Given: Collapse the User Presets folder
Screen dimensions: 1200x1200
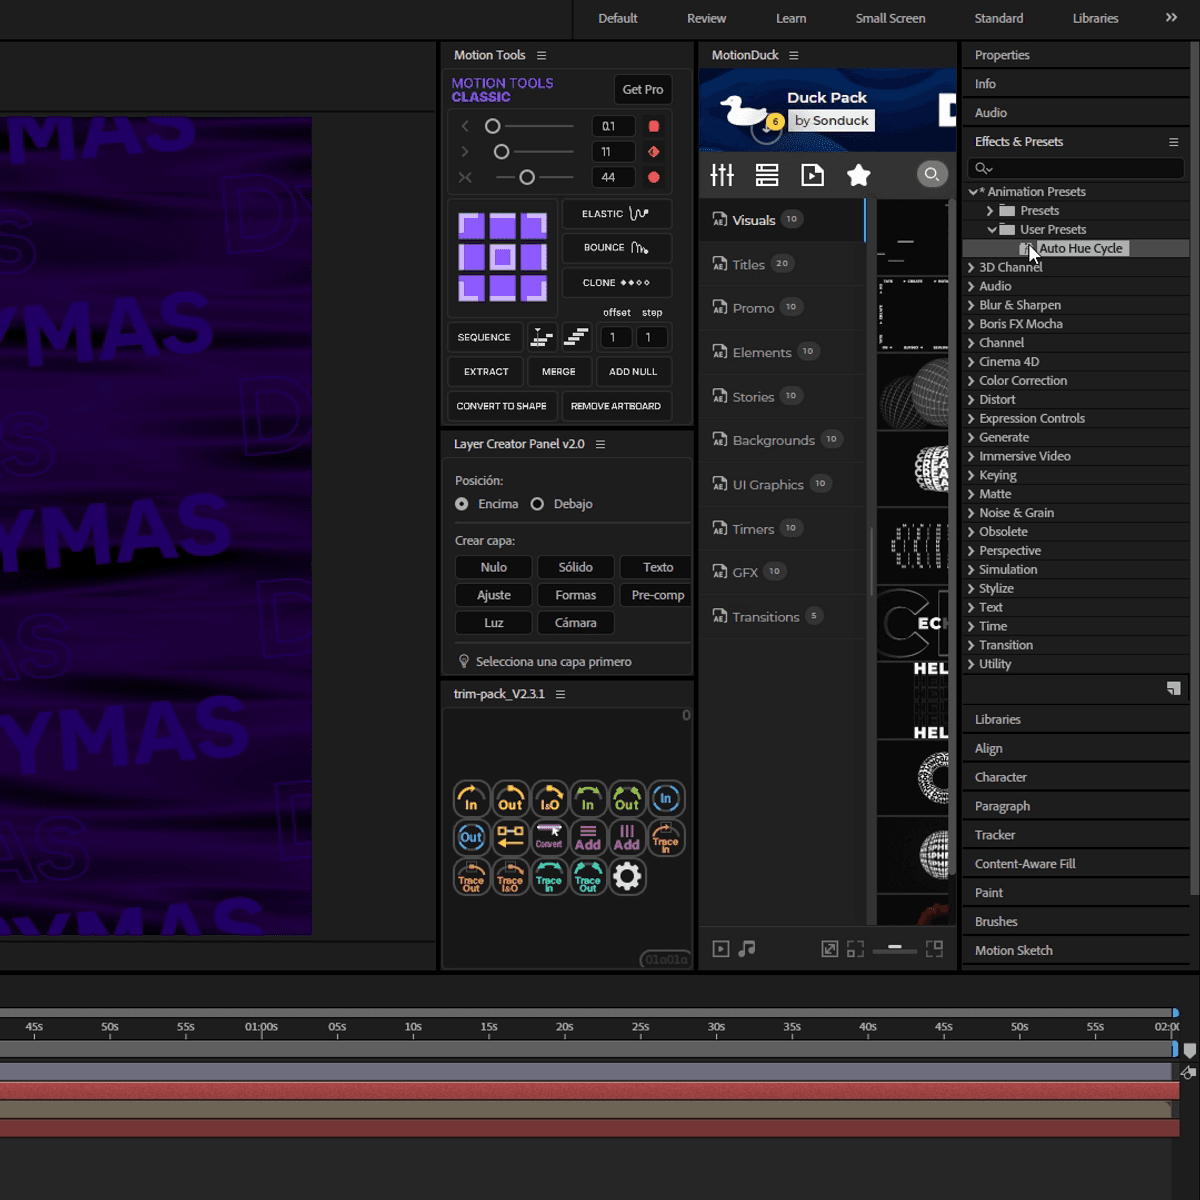Looking at the screenshot, I should 992,230.
